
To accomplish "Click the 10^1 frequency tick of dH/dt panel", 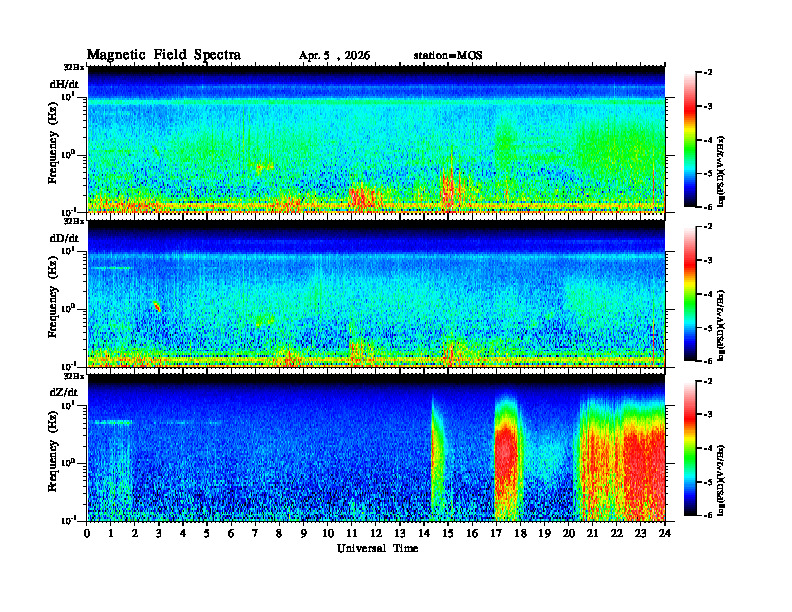I will (x=68, y=96).
